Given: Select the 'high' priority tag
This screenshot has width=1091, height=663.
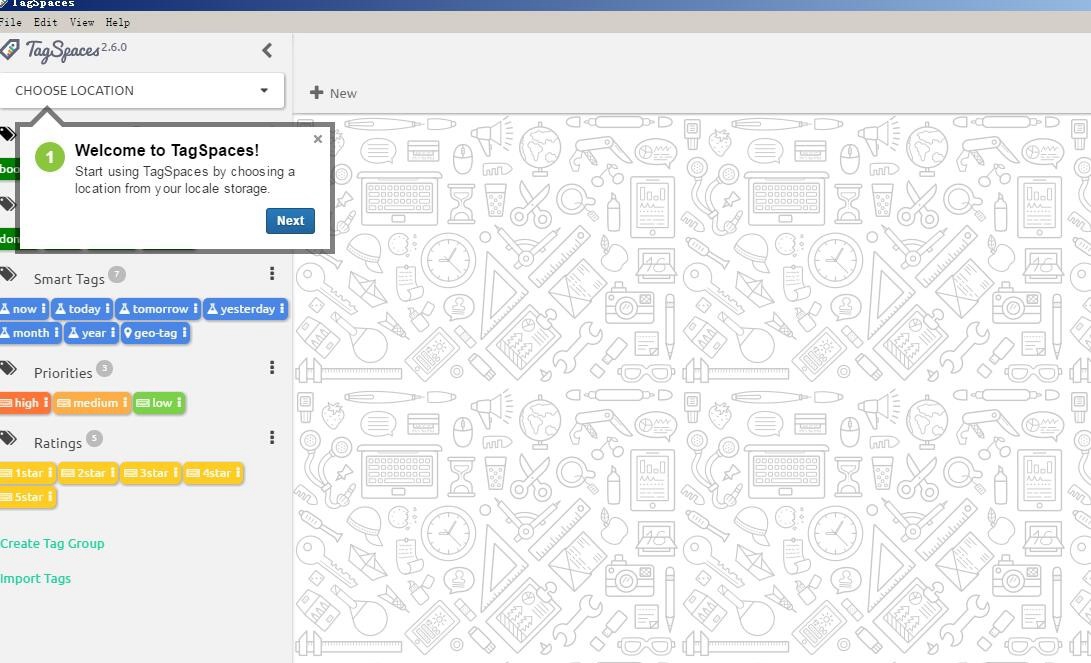Looking at the screenshot, I should click(x=25, y=403).
